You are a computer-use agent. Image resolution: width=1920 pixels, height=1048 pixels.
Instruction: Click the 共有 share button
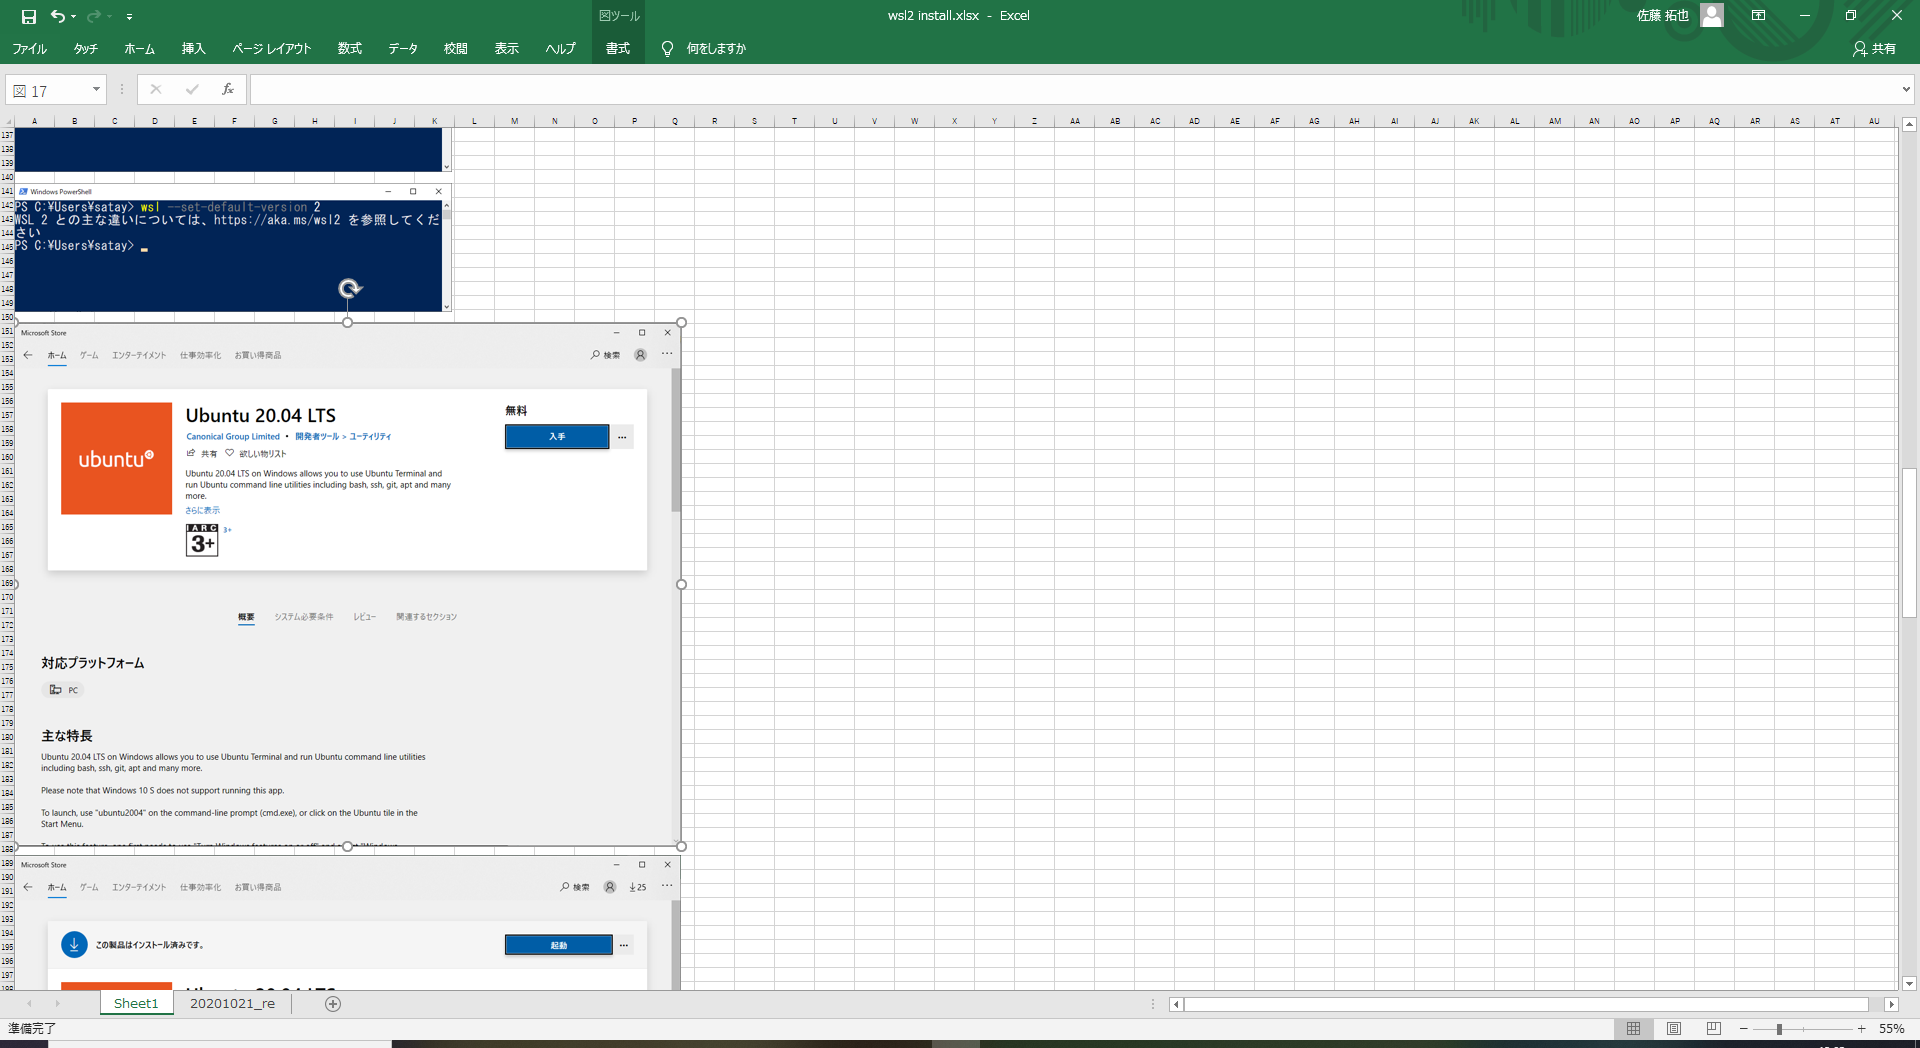point(1874,48)
